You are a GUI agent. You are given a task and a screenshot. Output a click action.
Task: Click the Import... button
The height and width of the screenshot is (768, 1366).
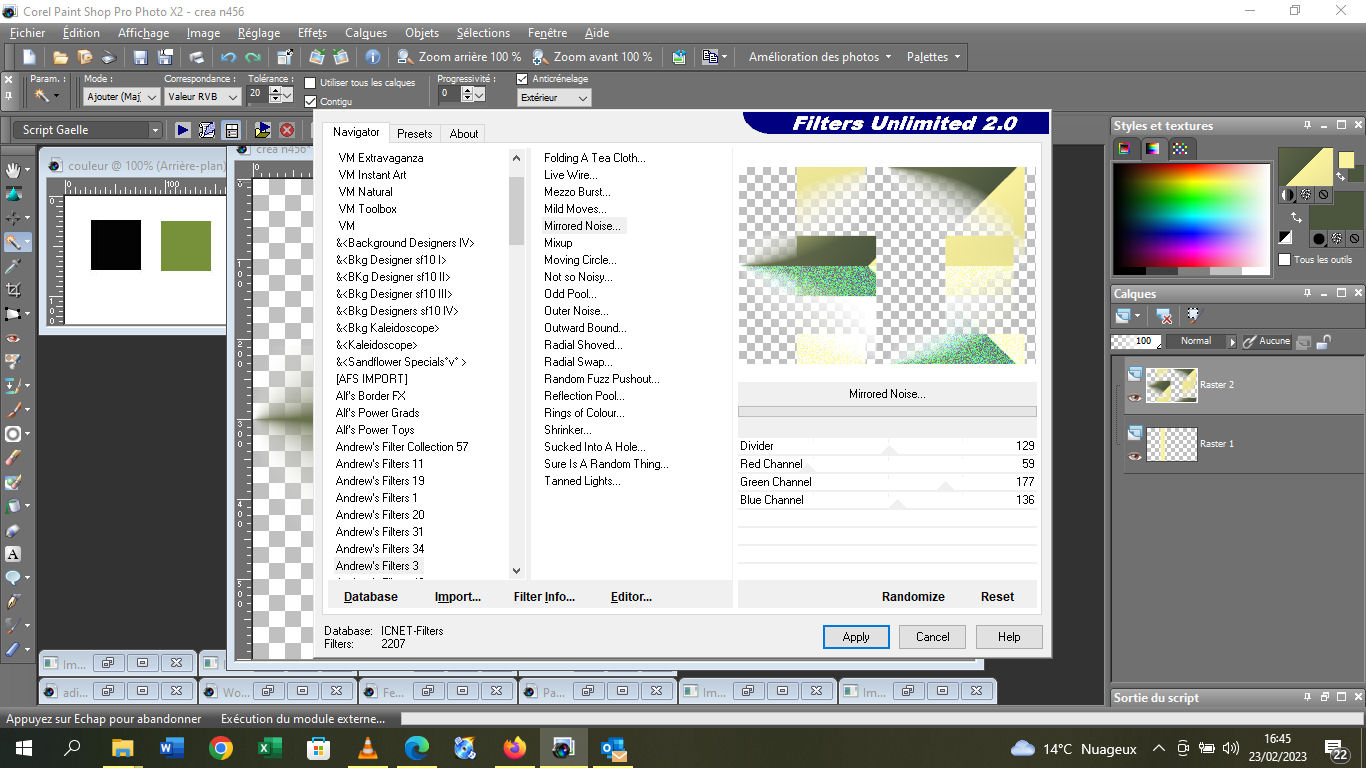tap(458, 597)
